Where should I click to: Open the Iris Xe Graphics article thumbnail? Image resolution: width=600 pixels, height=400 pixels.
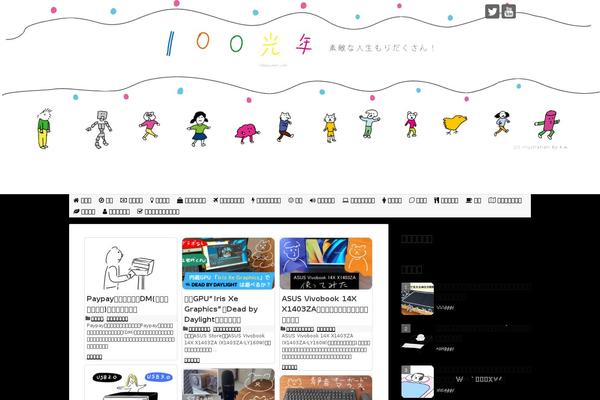(x=228, y=263)
